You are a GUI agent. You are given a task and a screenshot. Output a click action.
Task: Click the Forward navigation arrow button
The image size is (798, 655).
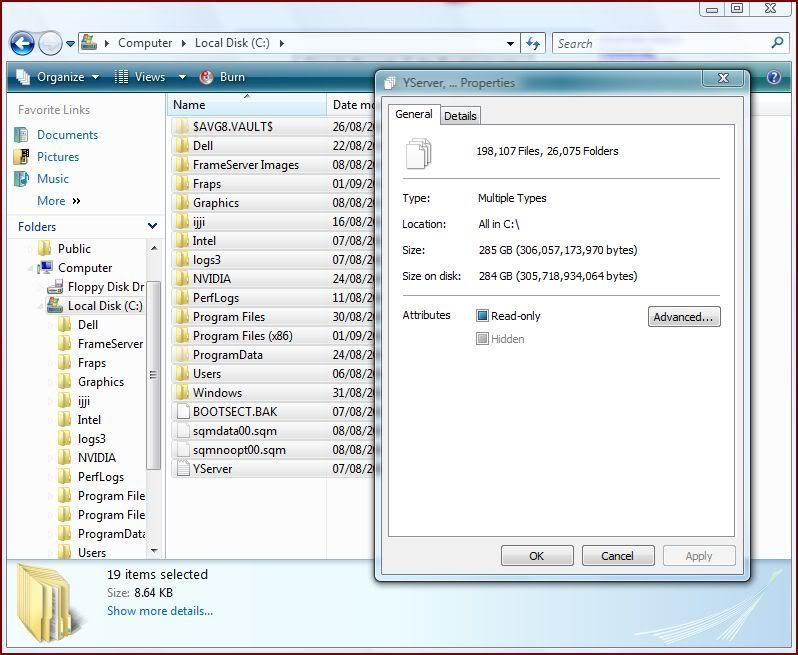[x=50, y=44]
